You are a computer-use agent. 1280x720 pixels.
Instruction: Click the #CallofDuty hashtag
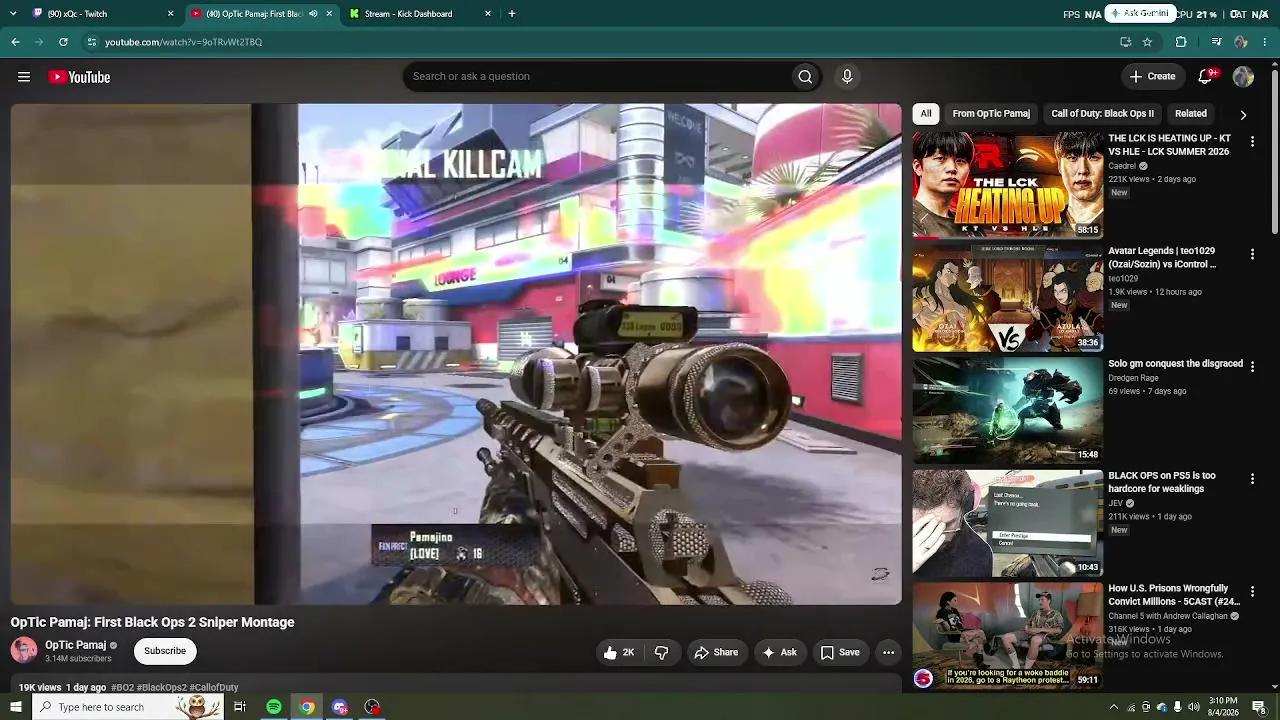click(213, 688)
